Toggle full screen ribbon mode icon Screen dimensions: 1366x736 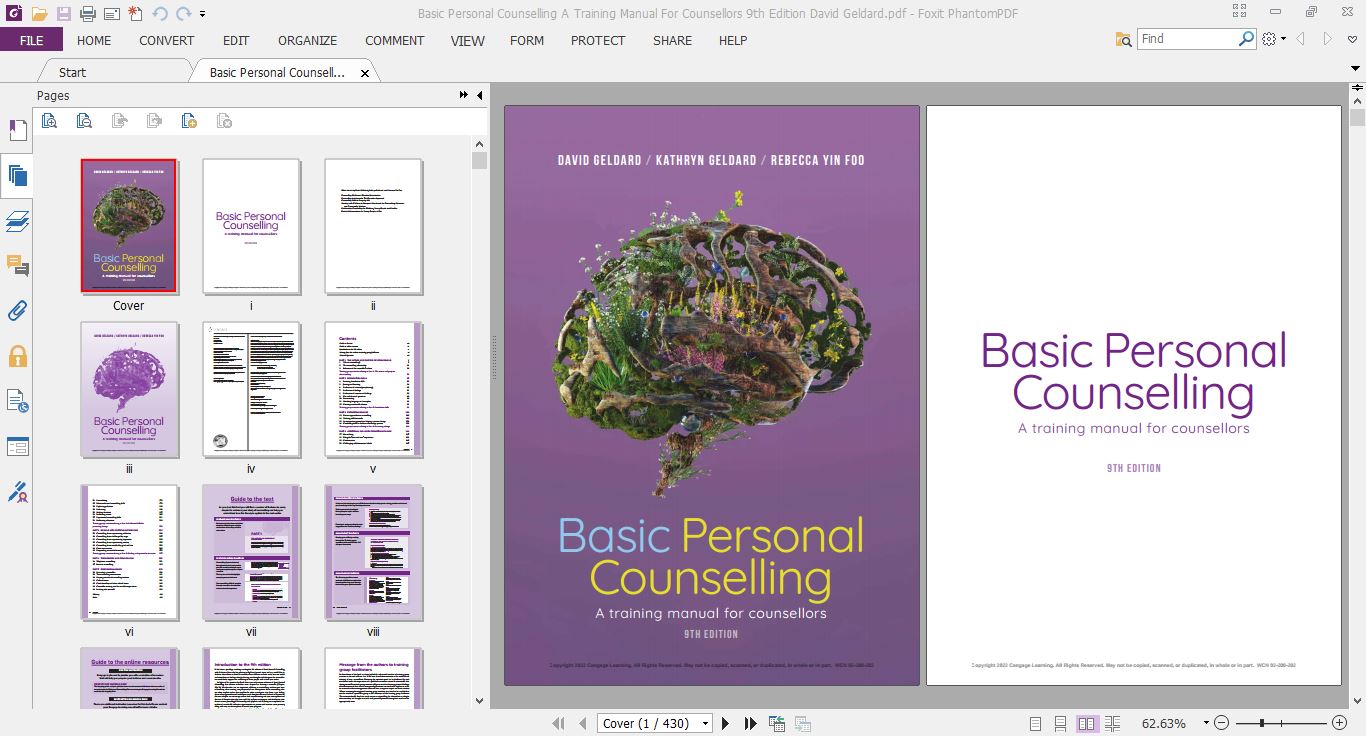point(1241,13)
